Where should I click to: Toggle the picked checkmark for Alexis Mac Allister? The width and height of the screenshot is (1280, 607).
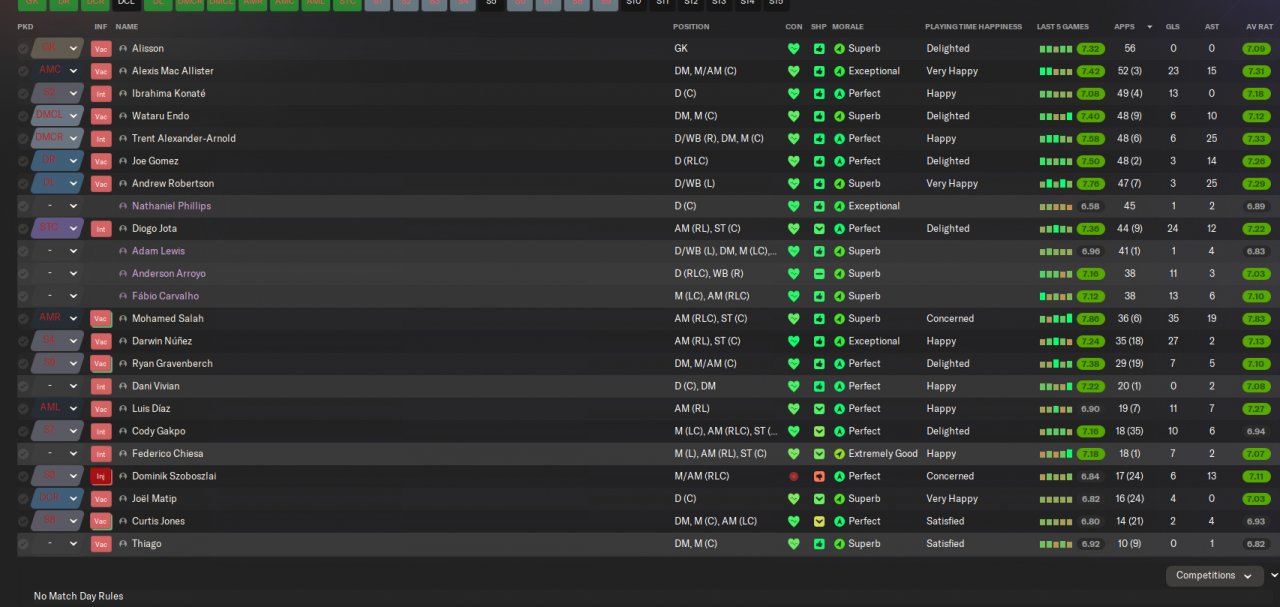(x=23, y=71)
